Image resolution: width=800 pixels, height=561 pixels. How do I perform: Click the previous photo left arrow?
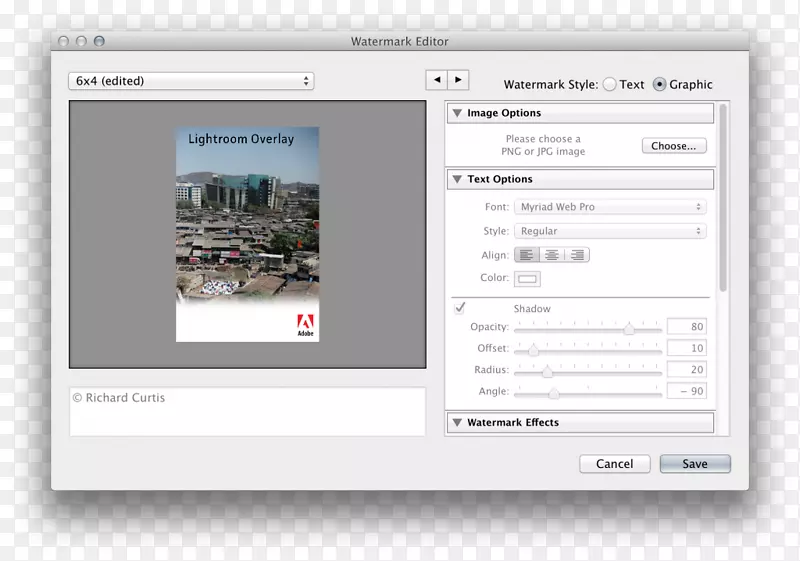[x=436, y=80]
